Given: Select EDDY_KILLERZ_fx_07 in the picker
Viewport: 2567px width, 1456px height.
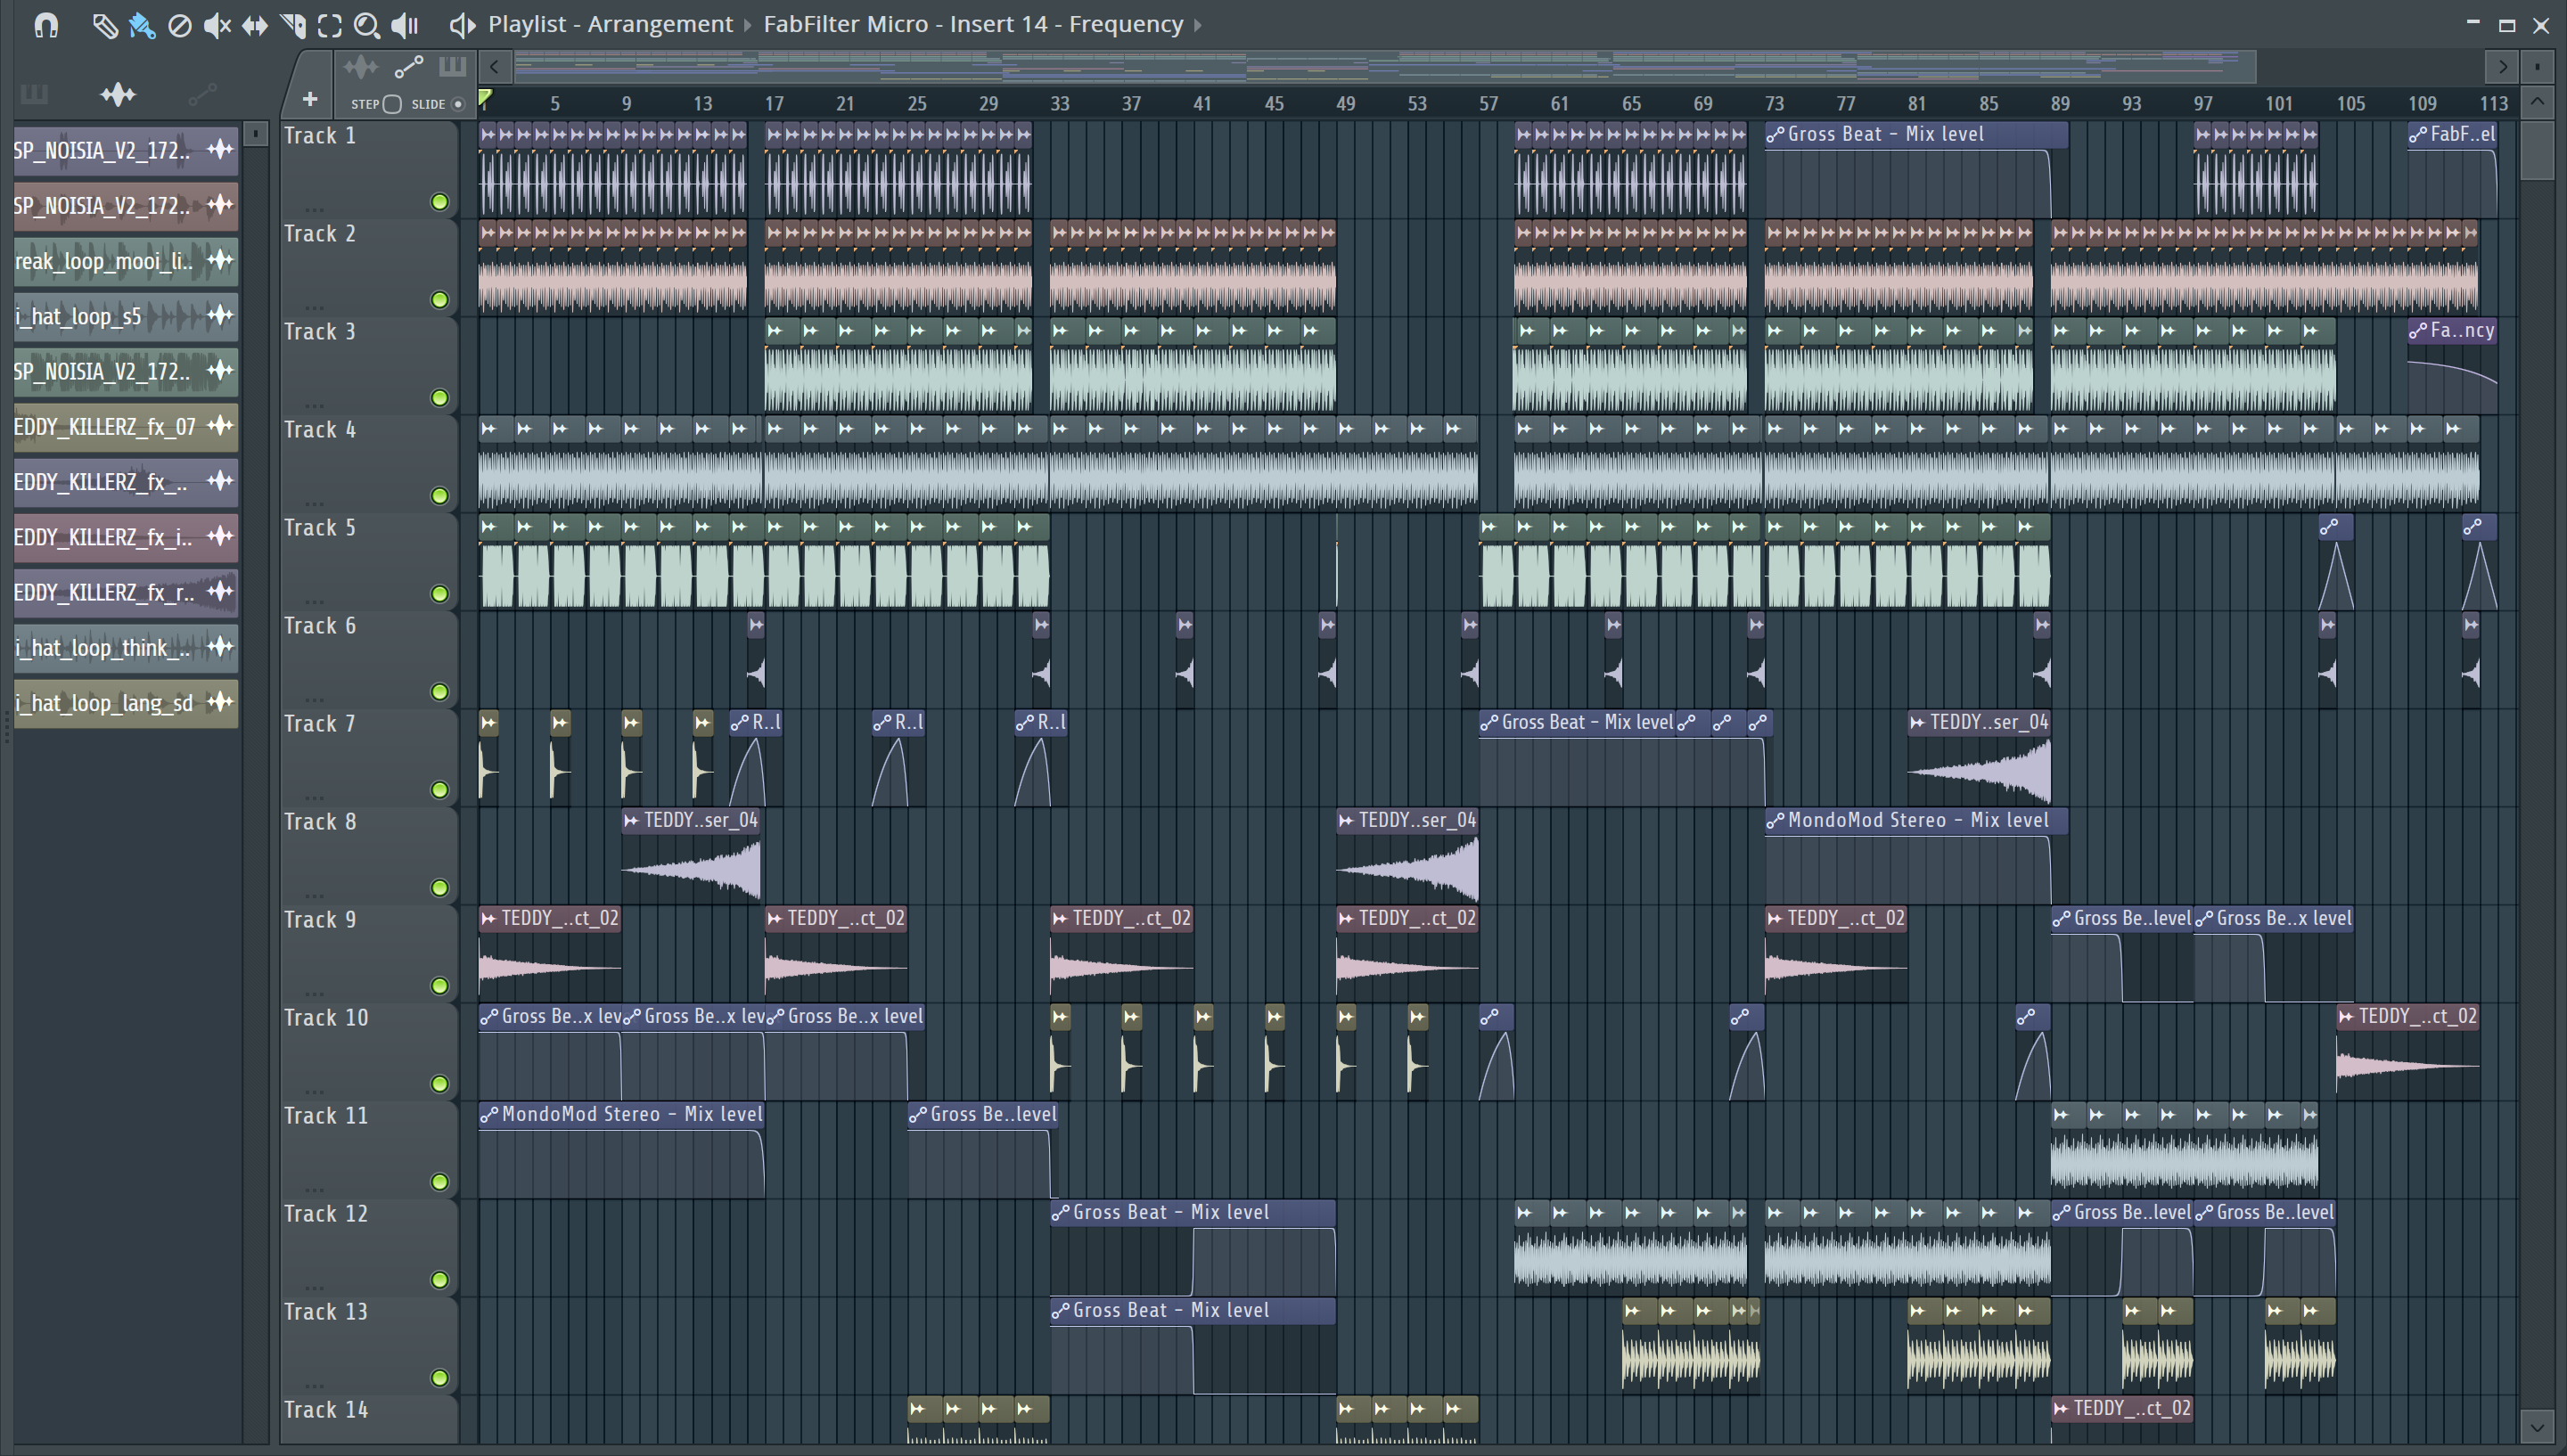Looking at the screenshot, I should tap(125, 427).
